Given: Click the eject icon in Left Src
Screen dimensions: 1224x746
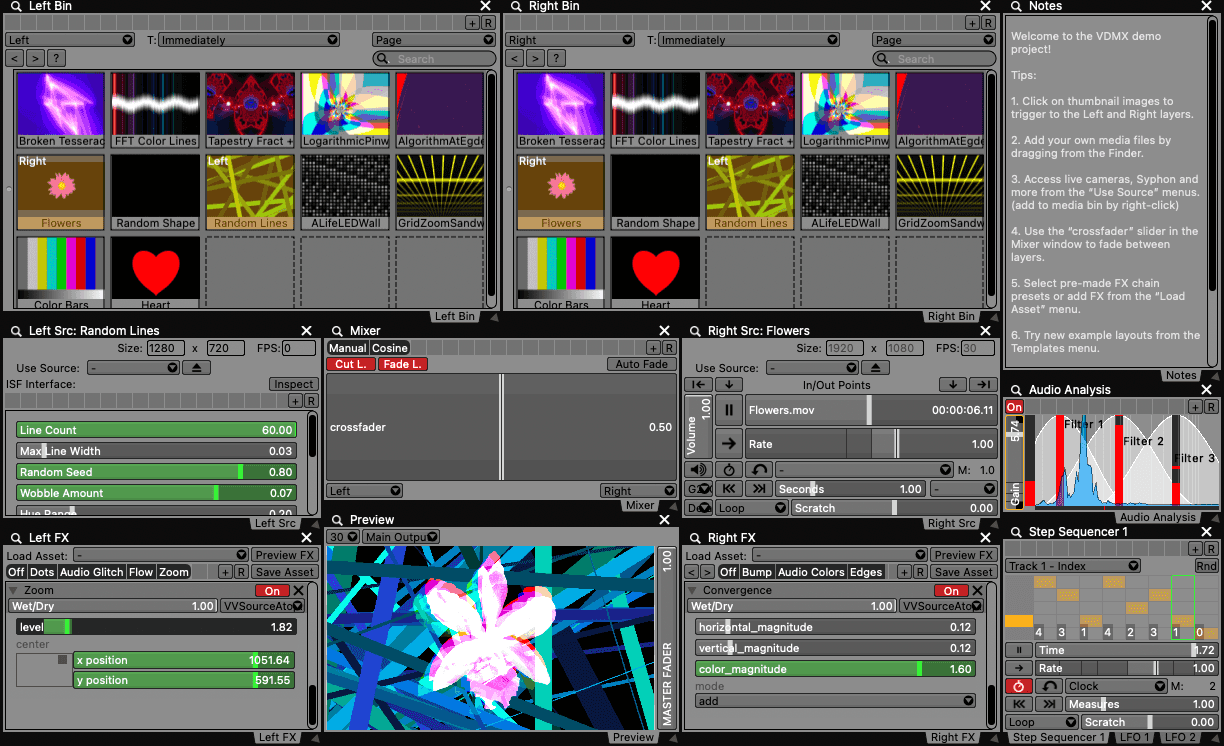Looking at the screenshot, I should pos(196,368).
